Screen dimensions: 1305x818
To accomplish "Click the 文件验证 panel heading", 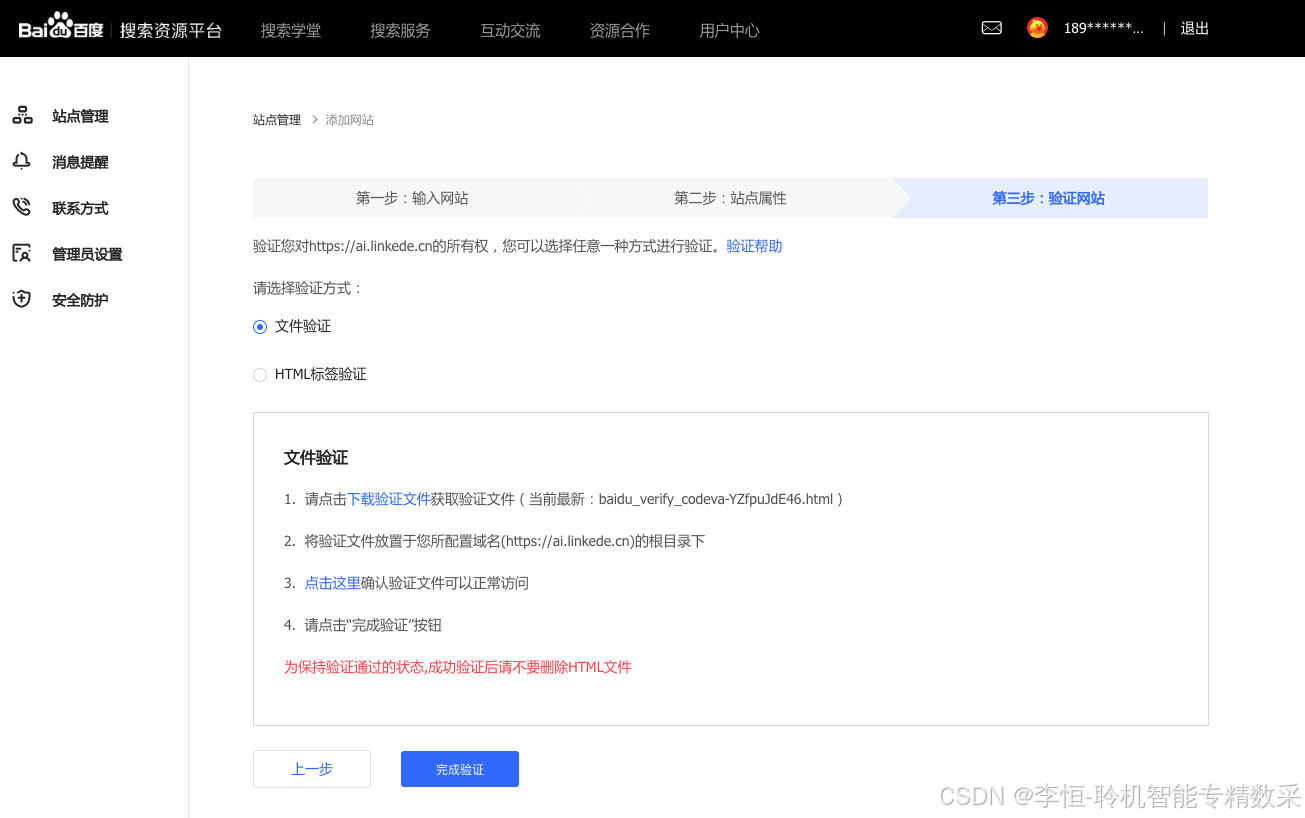I will pyautogui.click(x=316, y=458).
